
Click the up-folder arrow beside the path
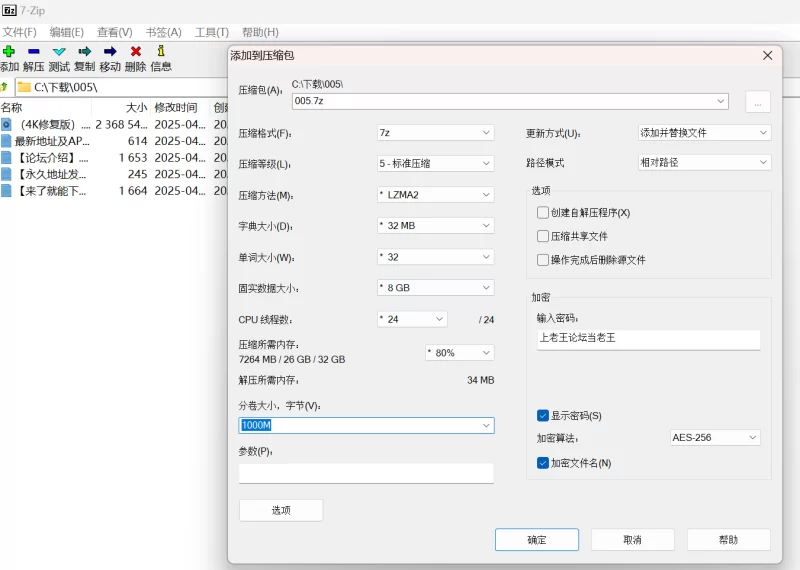(5, 86)
